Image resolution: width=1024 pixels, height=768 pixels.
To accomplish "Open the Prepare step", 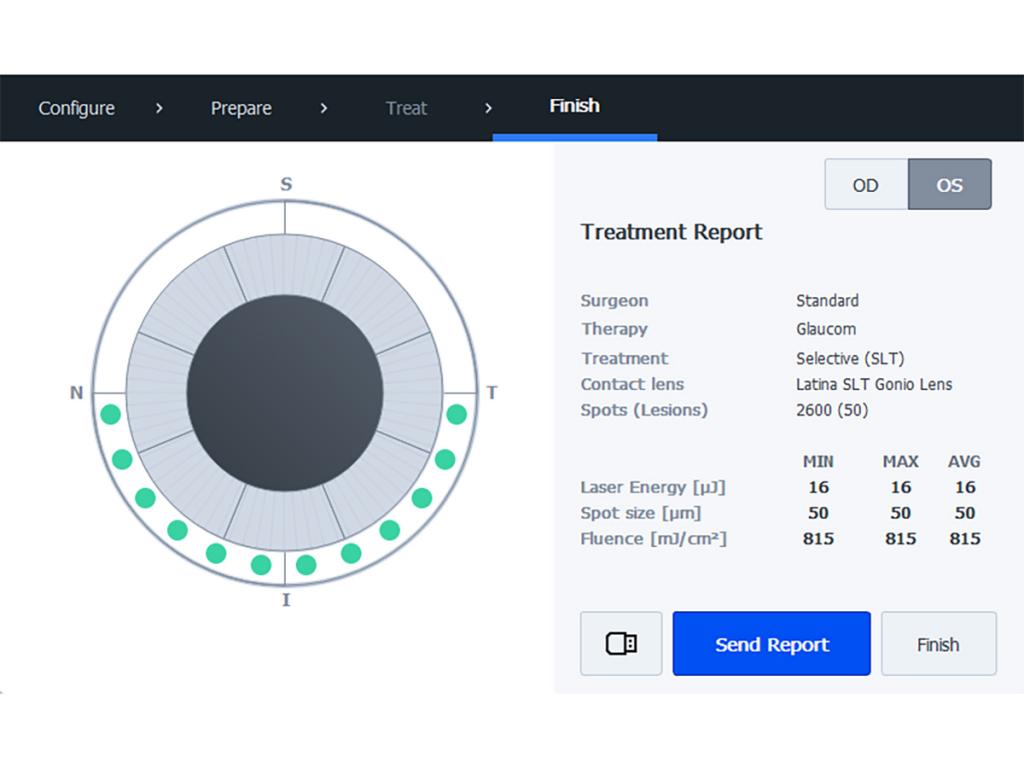I will (x=241, y=108).
